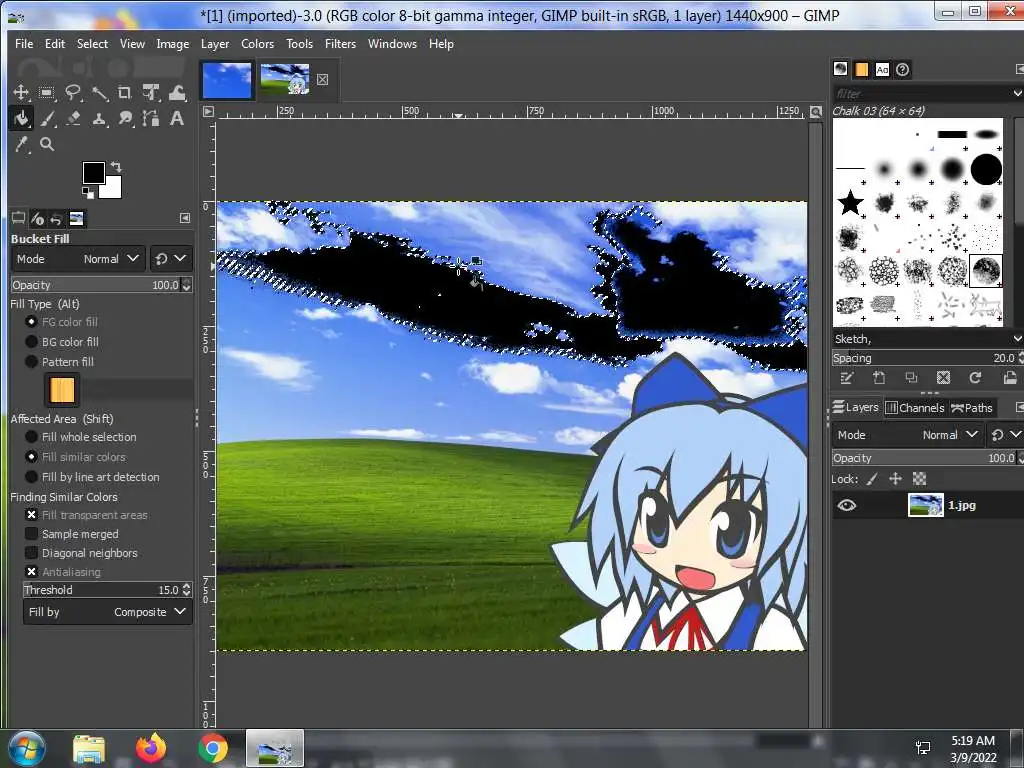Click the Delete brush icon

[943, 377]
